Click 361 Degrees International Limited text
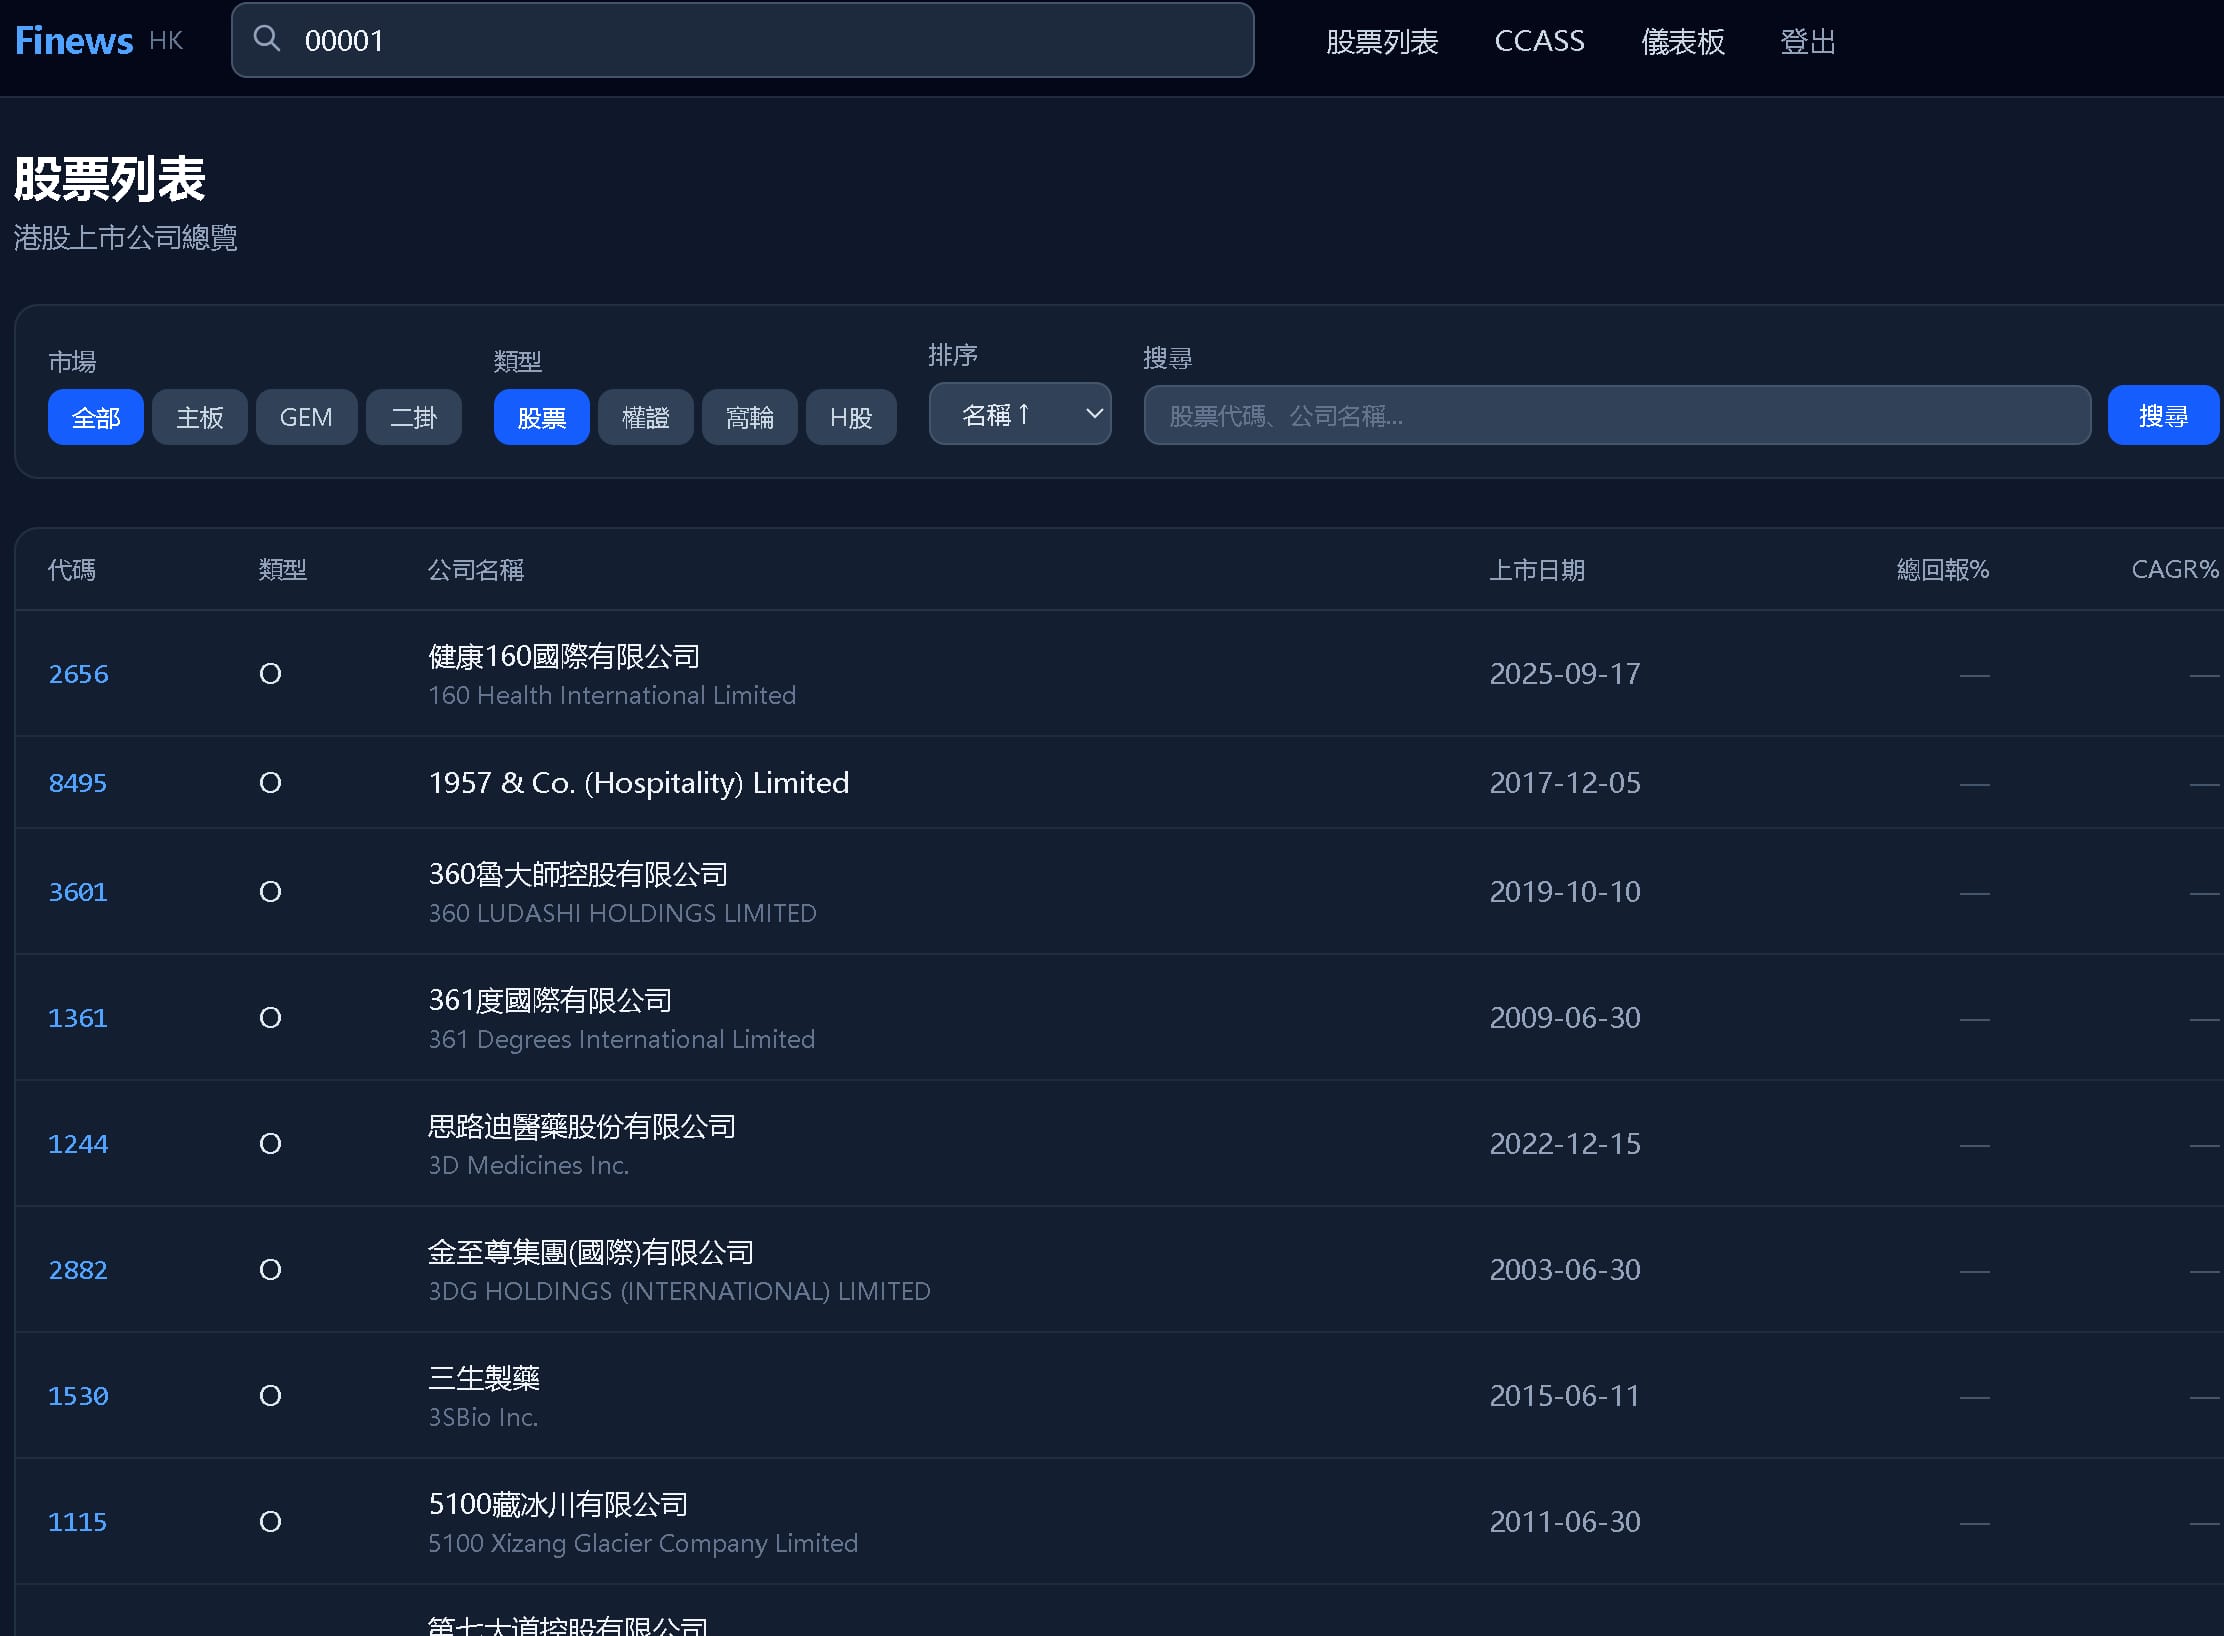Screen dimensions: 2224x1636 [622, 1039]
